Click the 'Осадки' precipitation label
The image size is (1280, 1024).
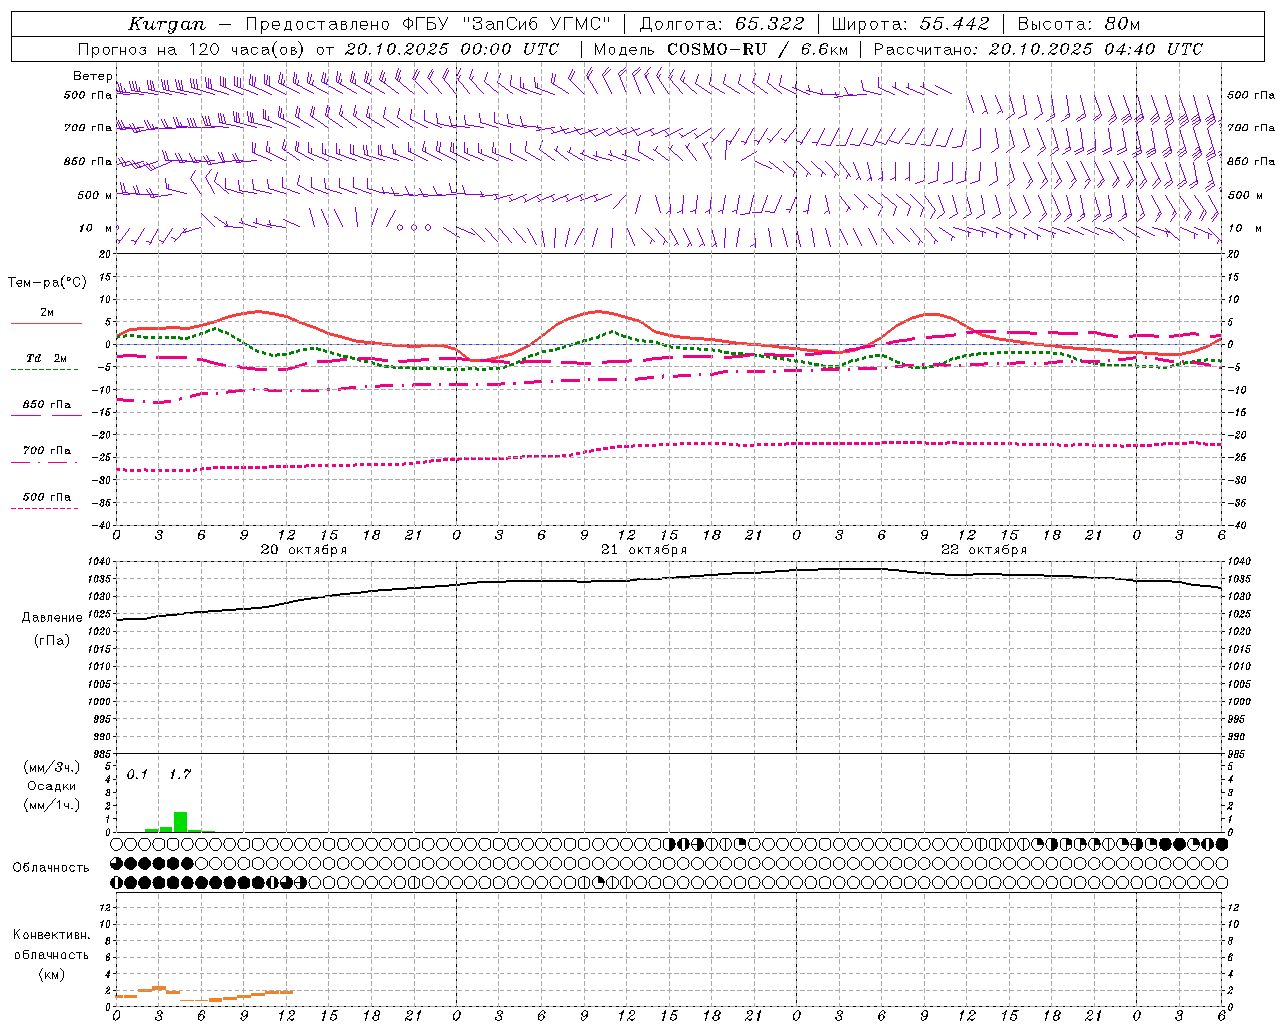52,786
